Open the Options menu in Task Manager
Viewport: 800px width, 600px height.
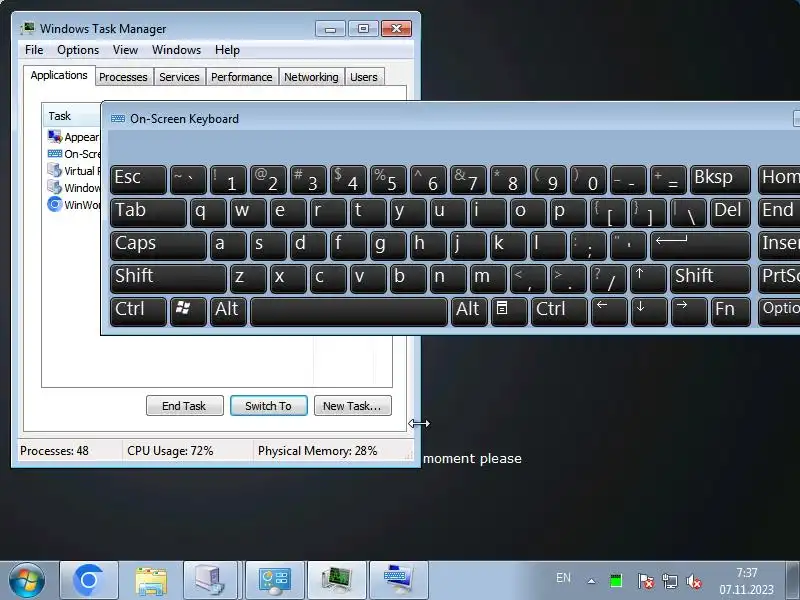point(78,50)
